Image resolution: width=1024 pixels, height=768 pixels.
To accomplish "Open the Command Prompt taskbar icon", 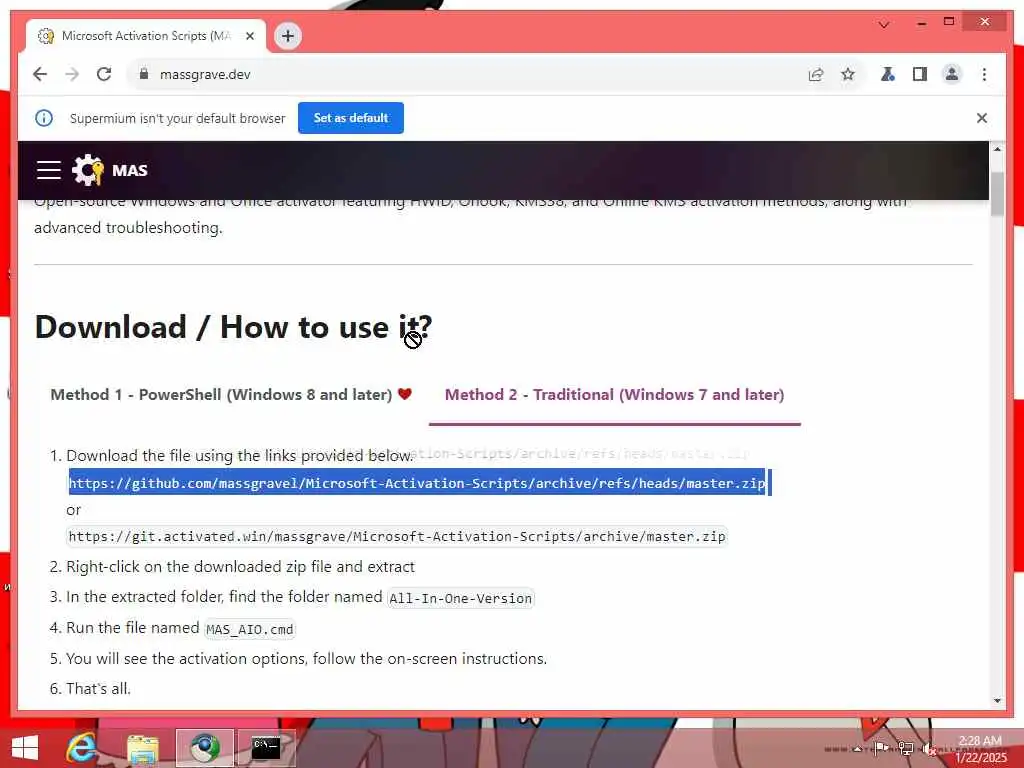I will pyautogui.click(x=266, y=748).
